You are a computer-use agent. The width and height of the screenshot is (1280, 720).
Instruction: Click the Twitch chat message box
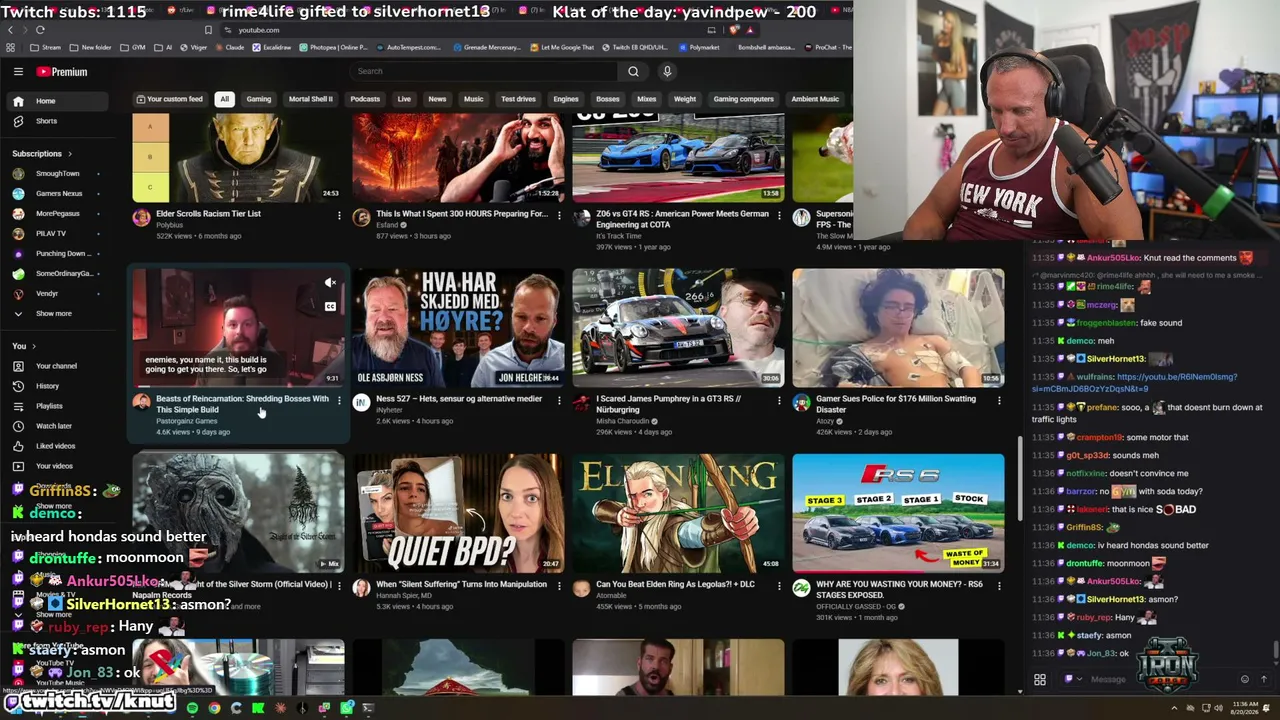point(1160,680)
